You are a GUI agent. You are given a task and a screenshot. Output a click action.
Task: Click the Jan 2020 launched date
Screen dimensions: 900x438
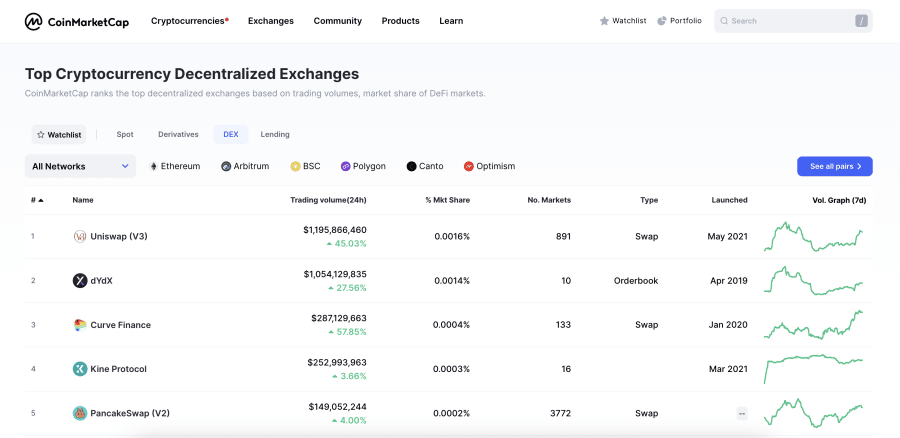coord(728,325)
